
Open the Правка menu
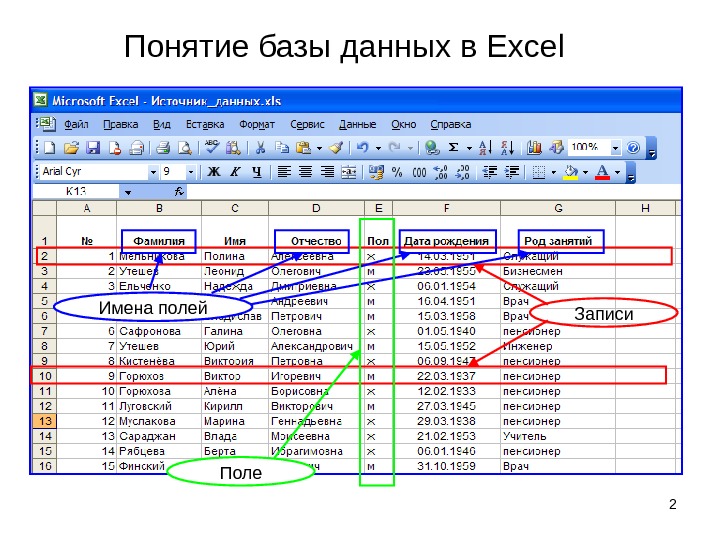[x=120, y=124]
